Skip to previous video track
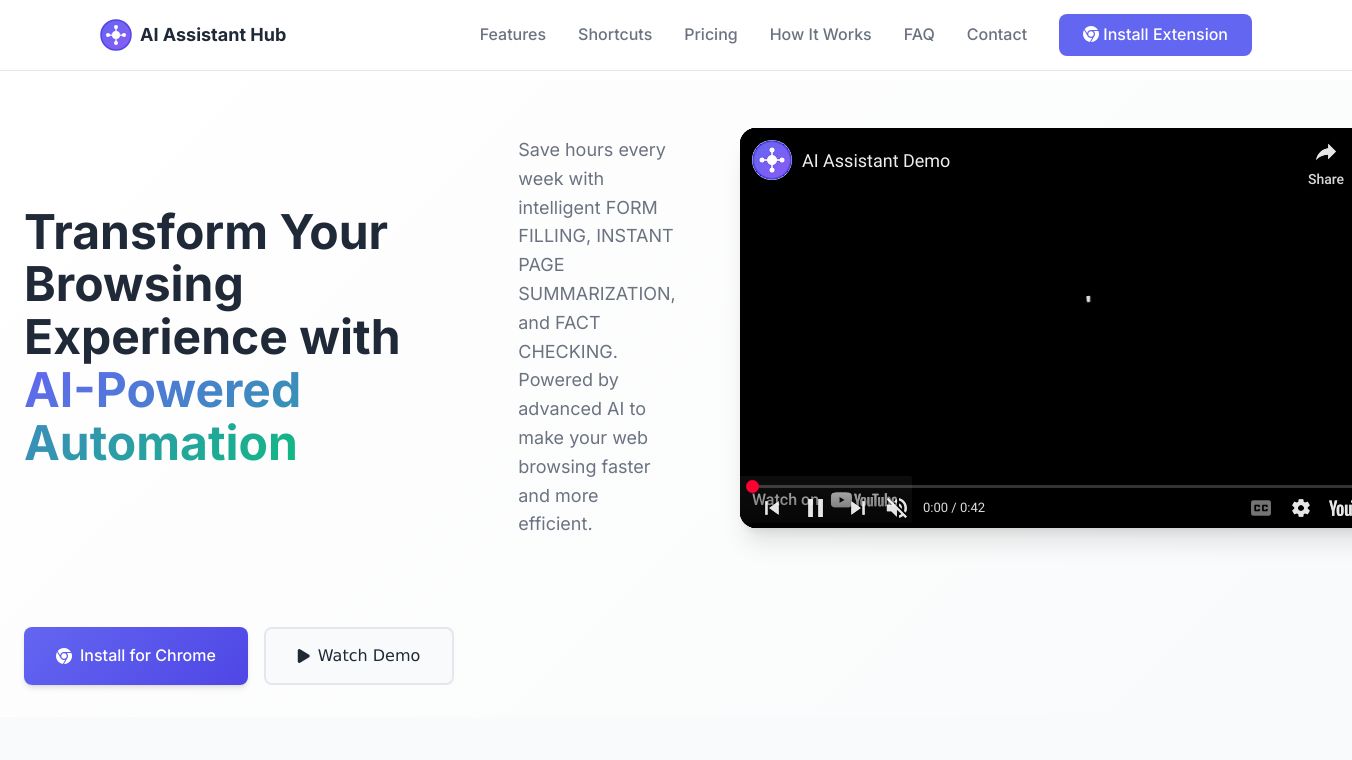This screenshot has width=1352, height=760. pos(772,508)
